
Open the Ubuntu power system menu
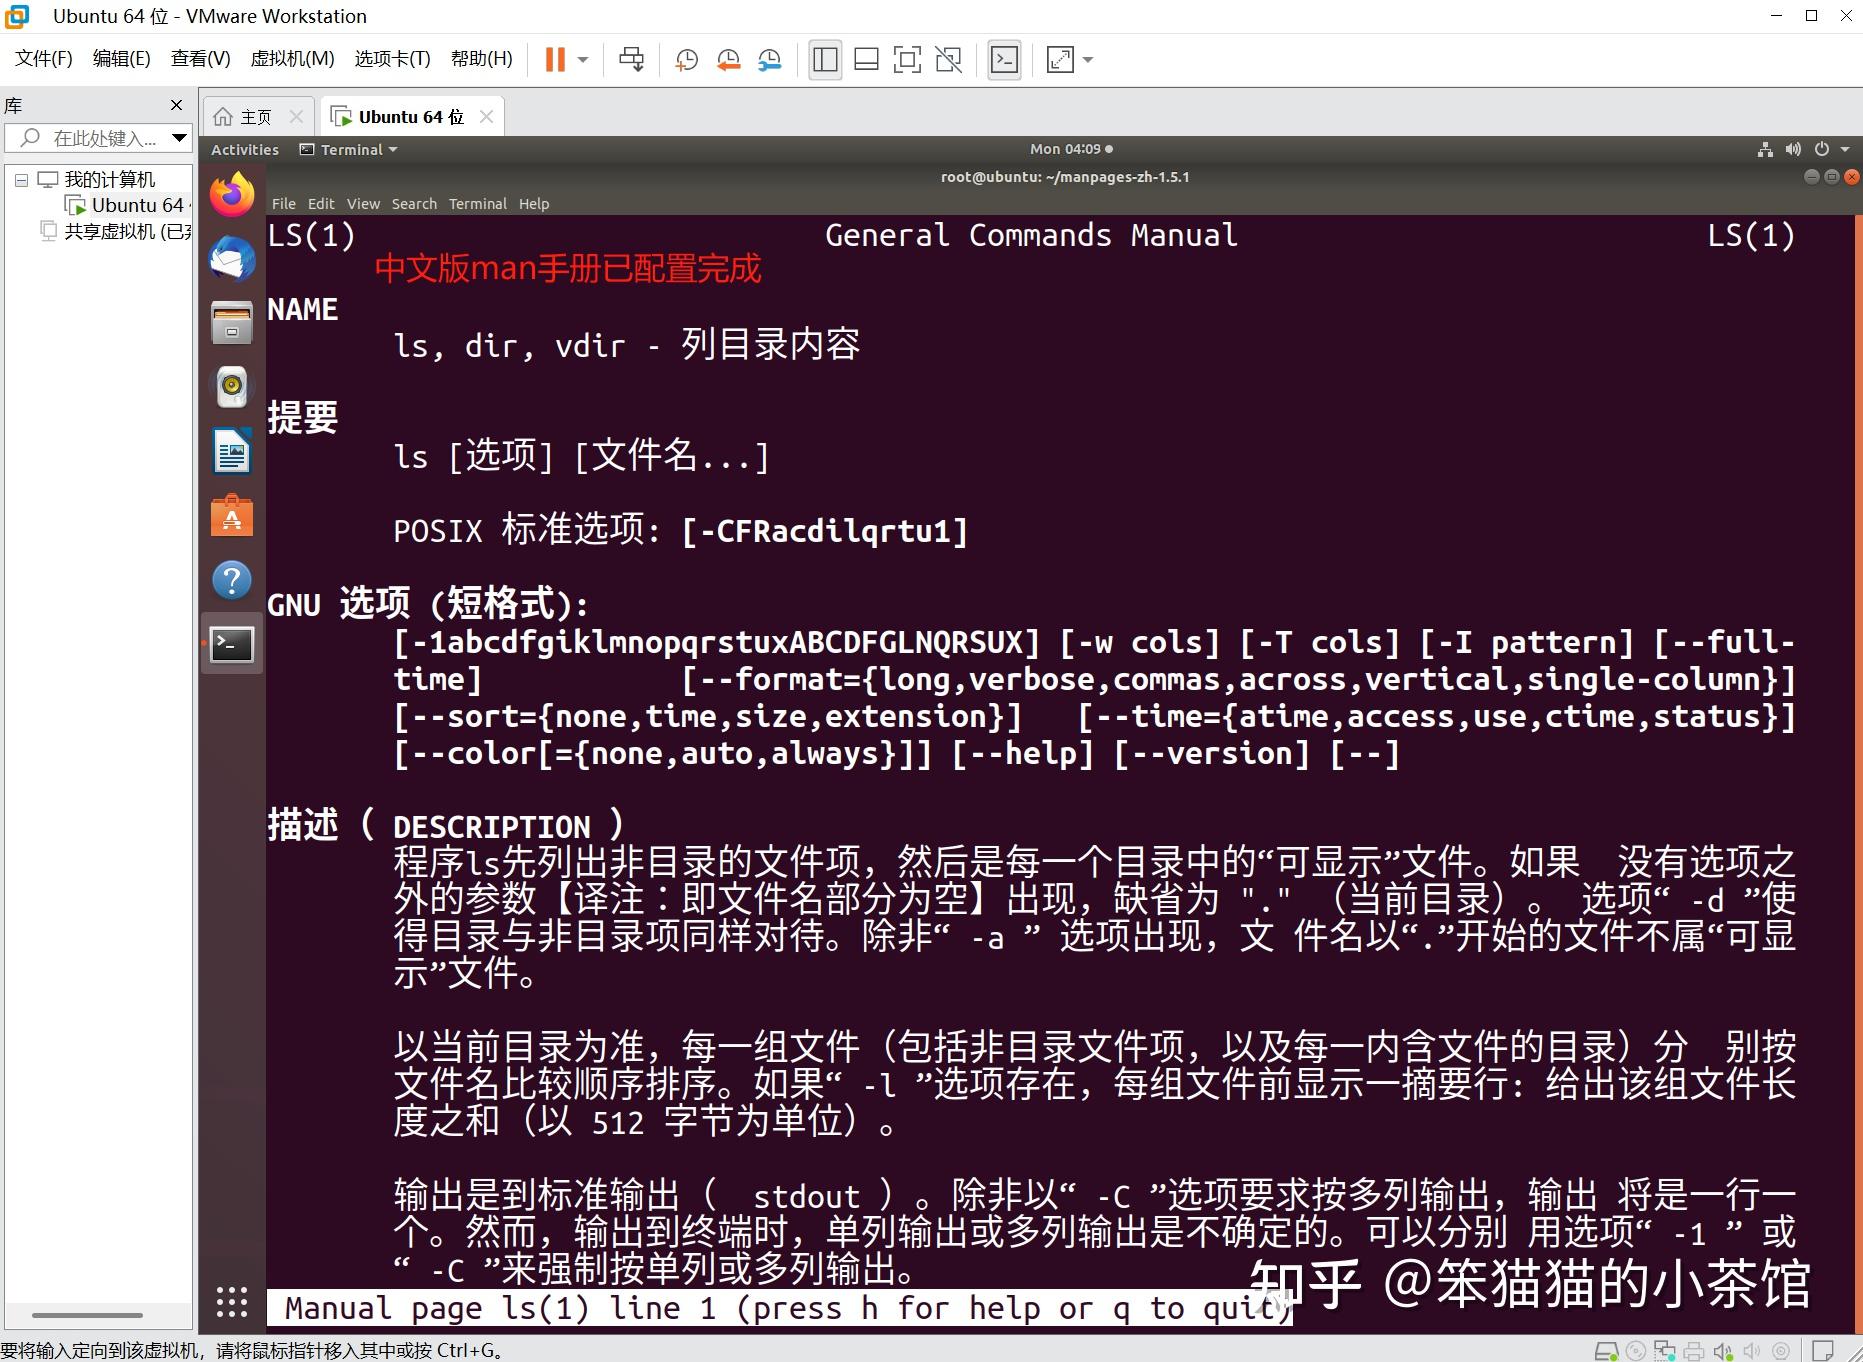1830,149
